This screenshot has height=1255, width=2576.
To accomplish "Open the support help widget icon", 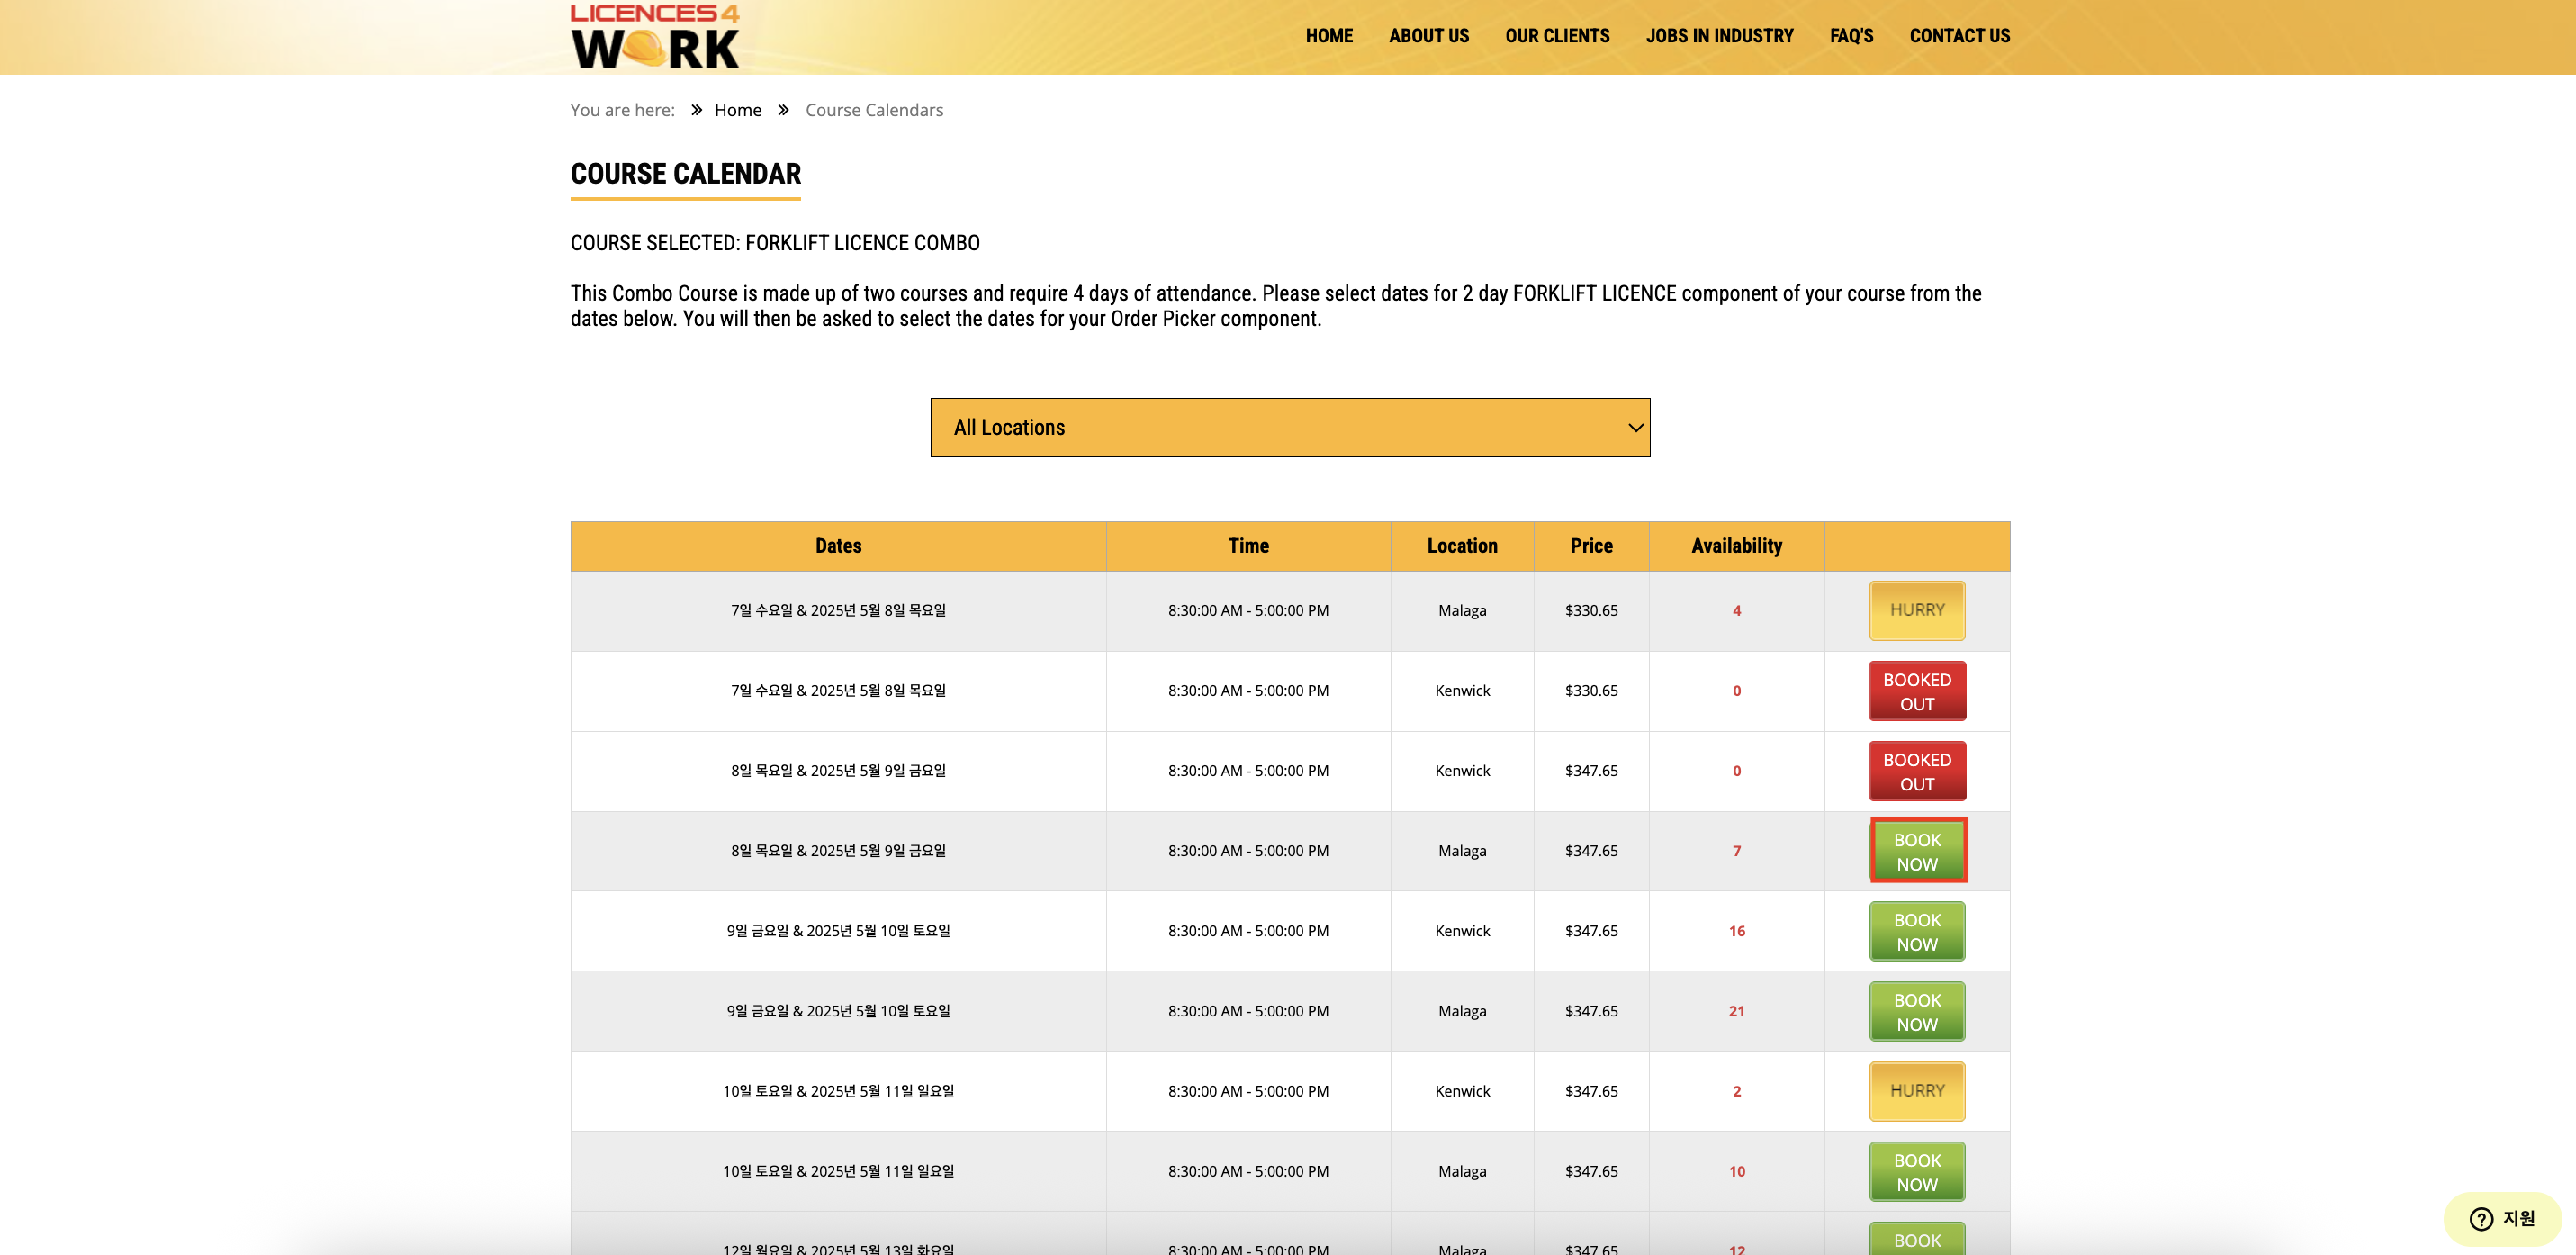I will point(2481,1218).
